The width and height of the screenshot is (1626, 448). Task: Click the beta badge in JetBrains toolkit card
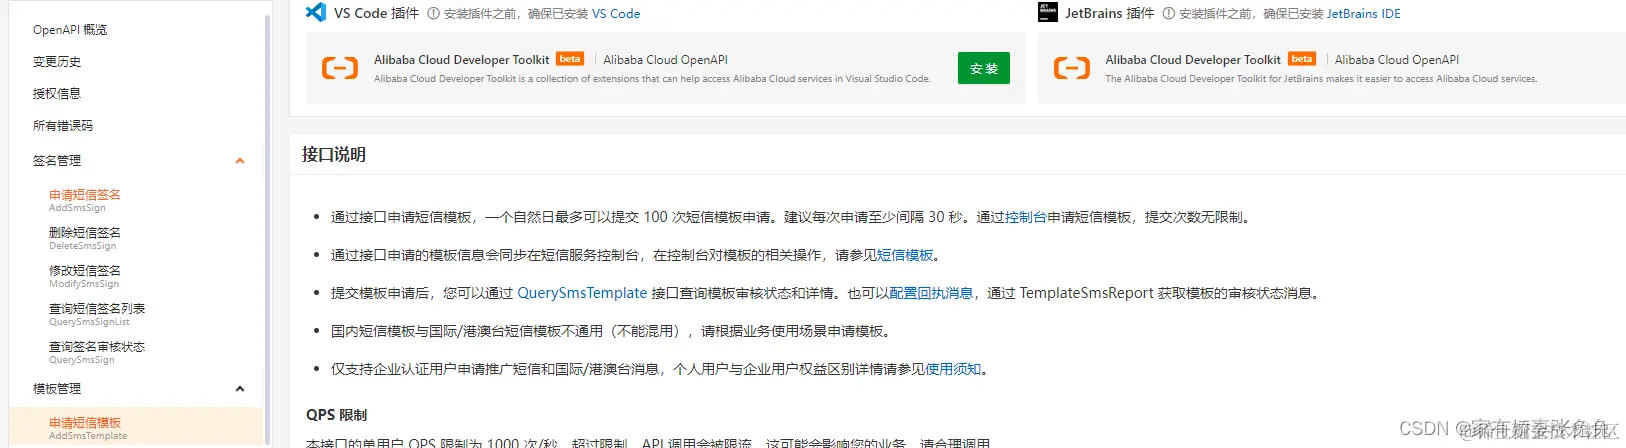(1302, 59)
